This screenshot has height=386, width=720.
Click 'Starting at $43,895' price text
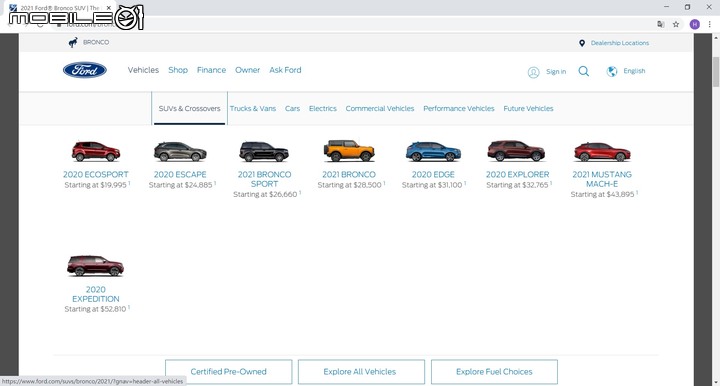pyautogui.click(x=602, y=194)
